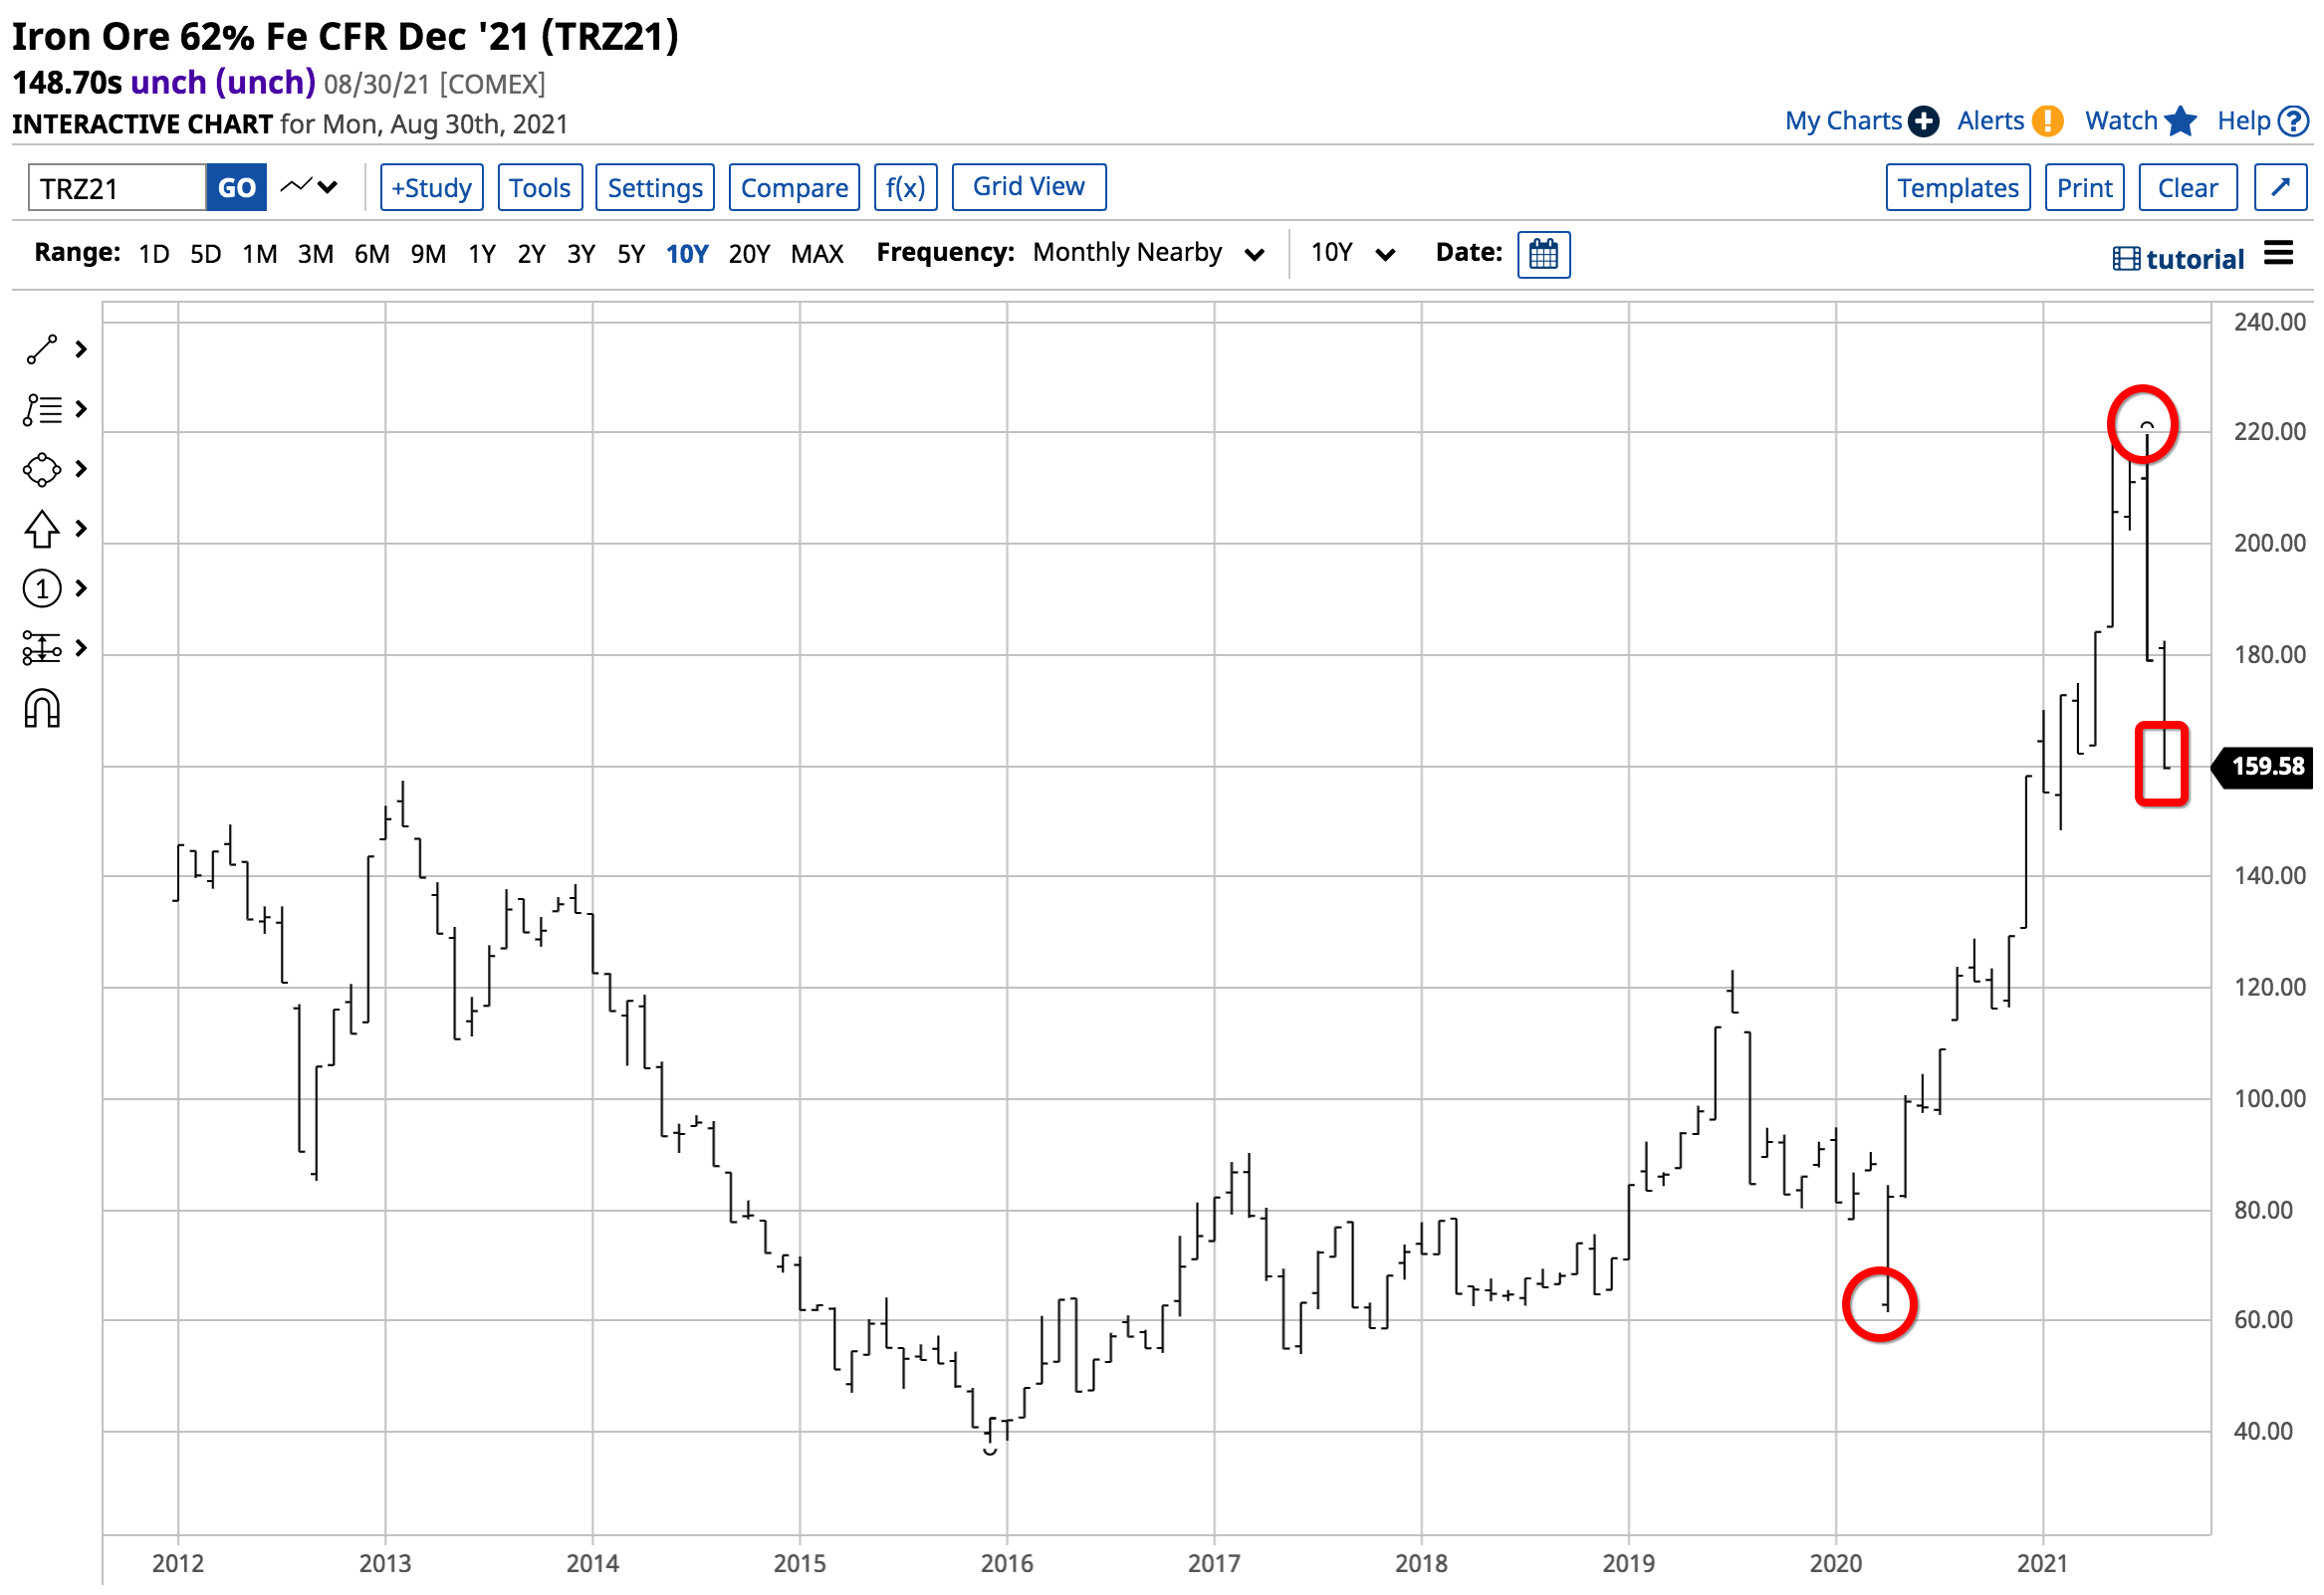Add symbol to Watch list
This screenshot has width=2324, height=1595.
(2141, 121)
